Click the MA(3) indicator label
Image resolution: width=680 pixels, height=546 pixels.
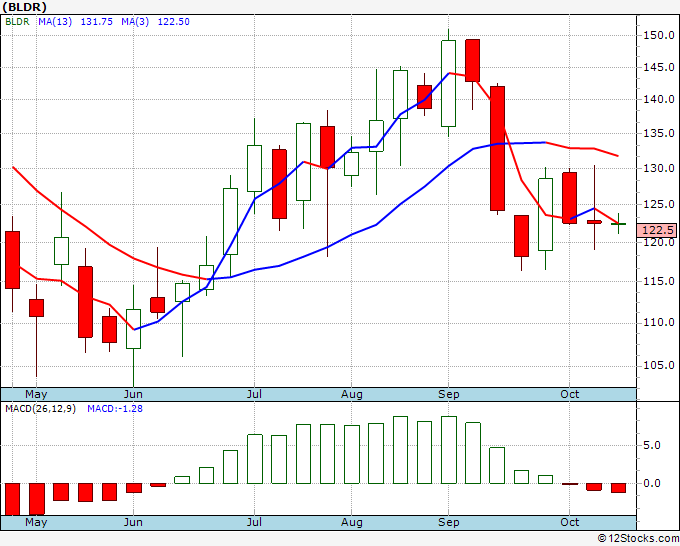coord(135,22)
